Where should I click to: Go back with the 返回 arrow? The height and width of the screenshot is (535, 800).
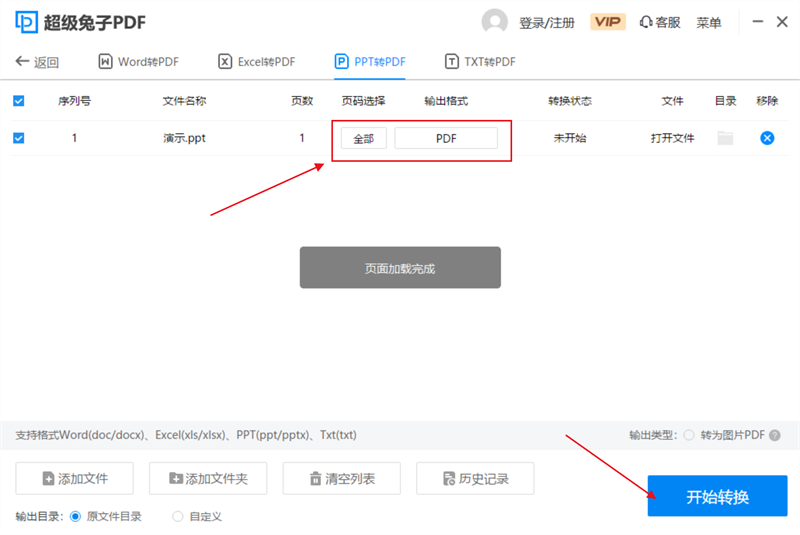point(37,62)
